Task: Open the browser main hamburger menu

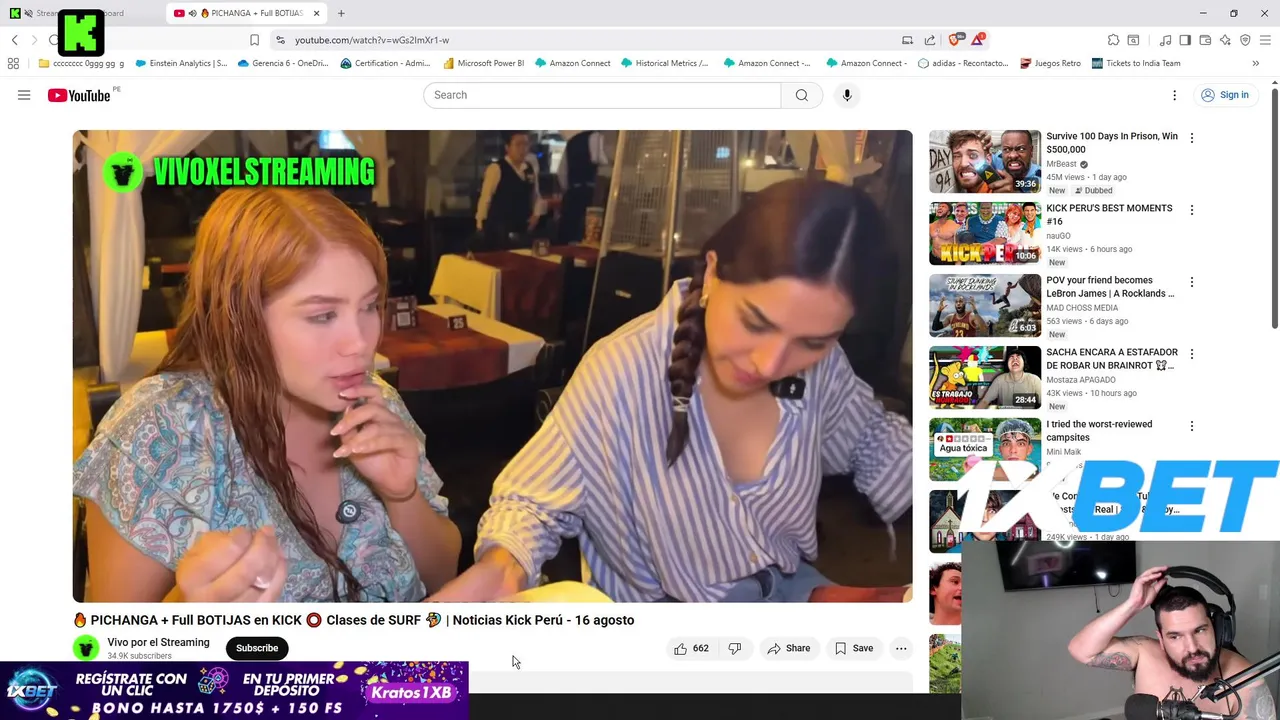Action: [x=1266, y=40]
